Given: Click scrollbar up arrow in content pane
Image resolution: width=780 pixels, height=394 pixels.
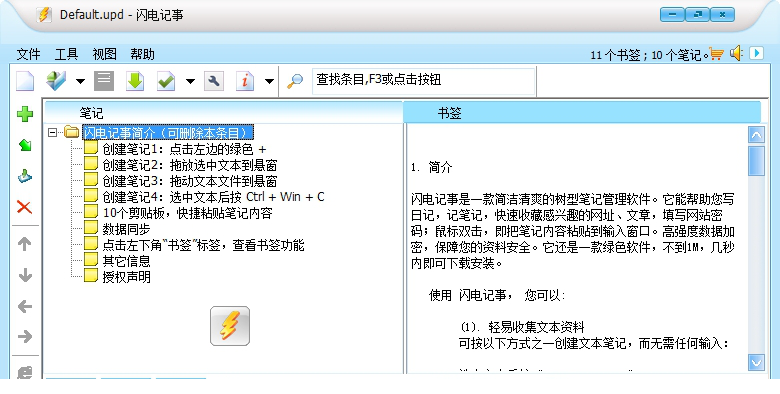Looking at the screenshot, I should [756, 135].
